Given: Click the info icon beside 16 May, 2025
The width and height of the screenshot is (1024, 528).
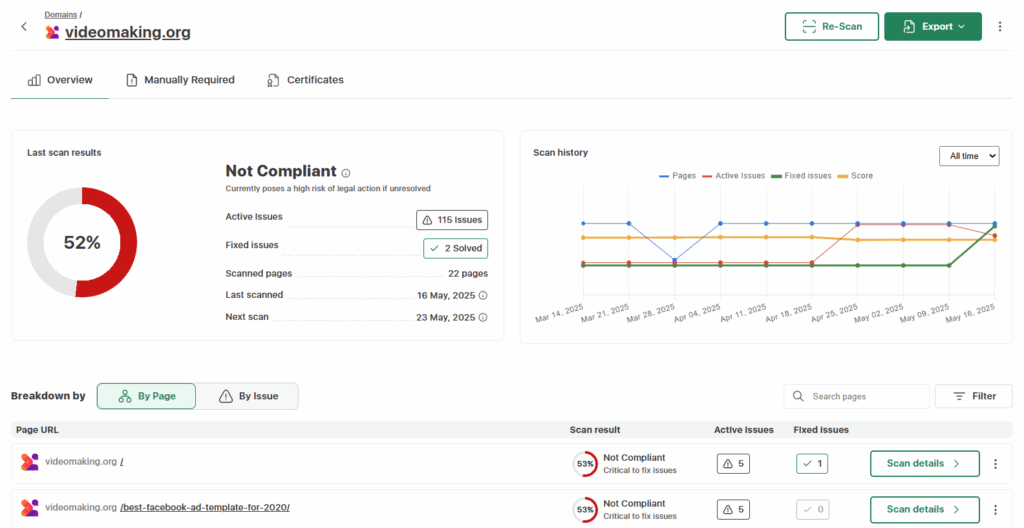Looking at the screenshot, I should coord(483,295).
